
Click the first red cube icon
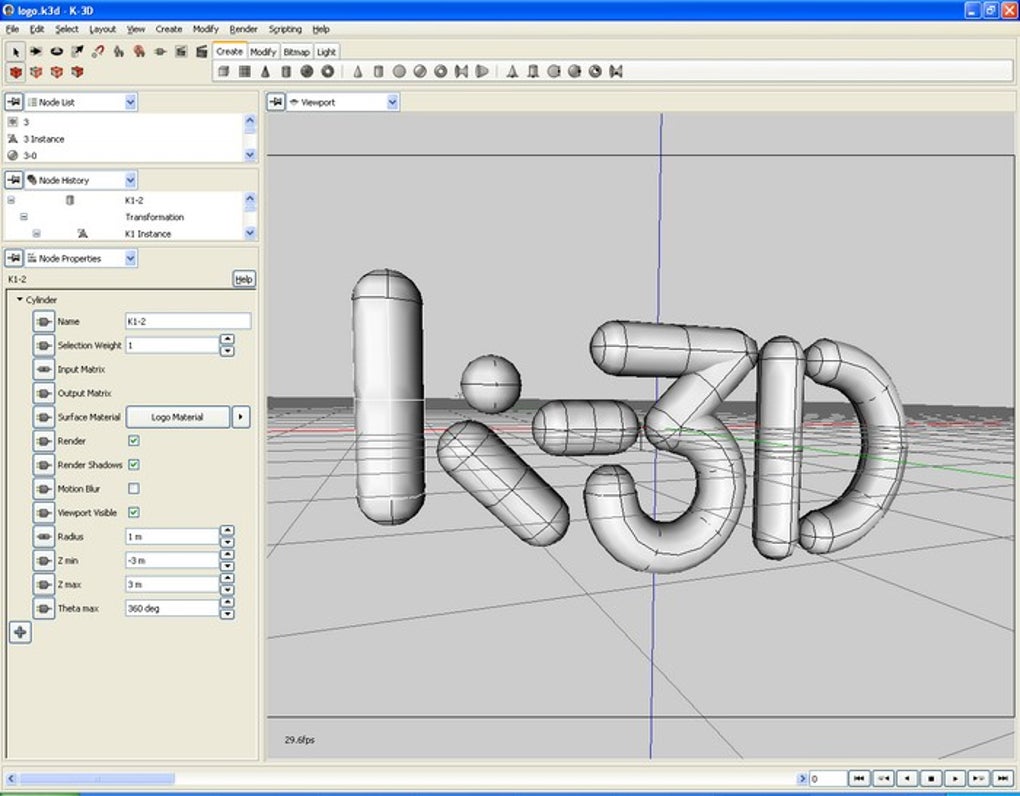[x=16, y=72]
